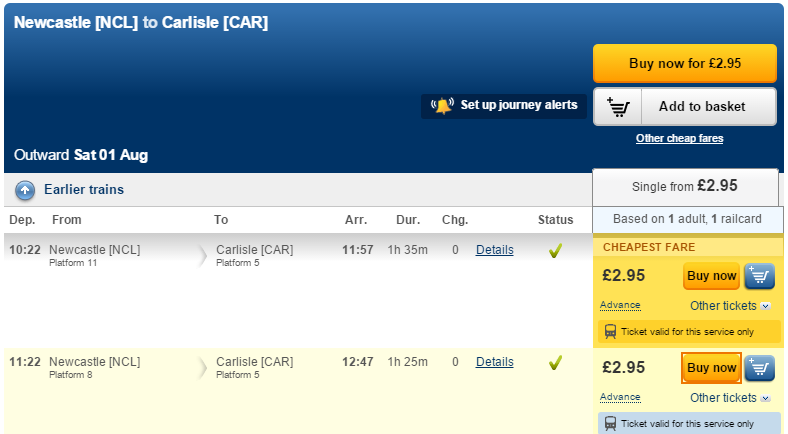The image size is (788, 434).
Task: Open the Earlier trains expander link
Action: point(84,189)
